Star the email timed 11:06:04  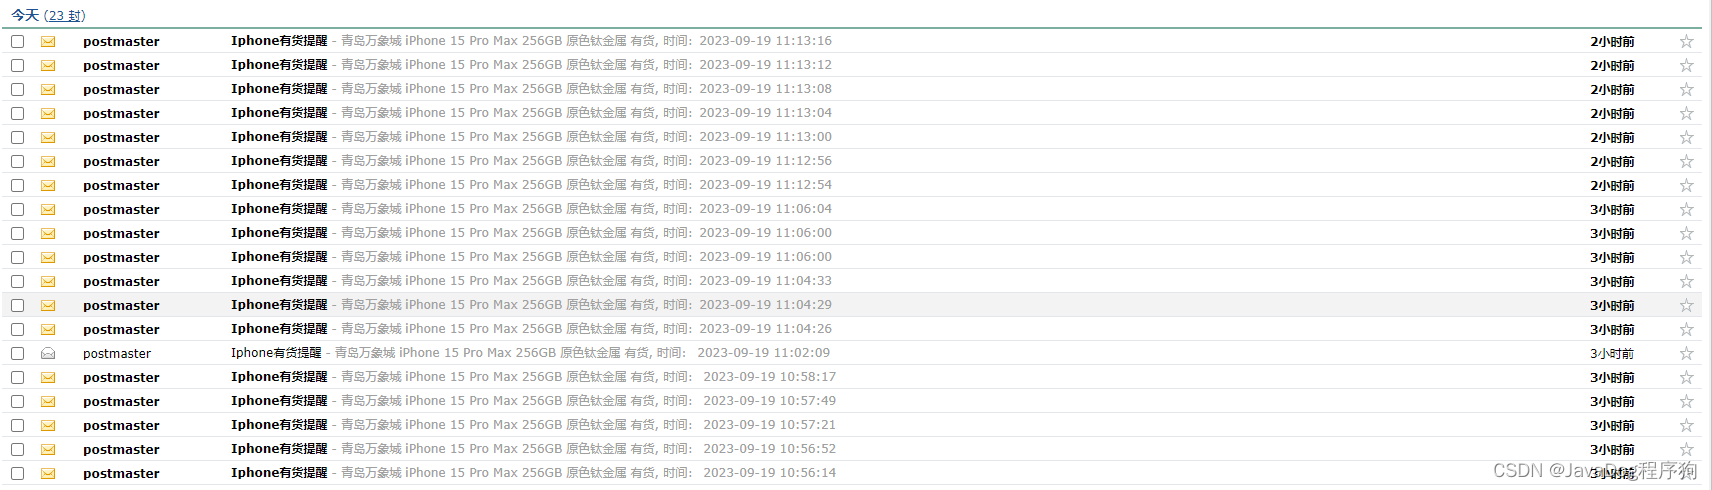pyautogui.click(x=1686, y=209)
